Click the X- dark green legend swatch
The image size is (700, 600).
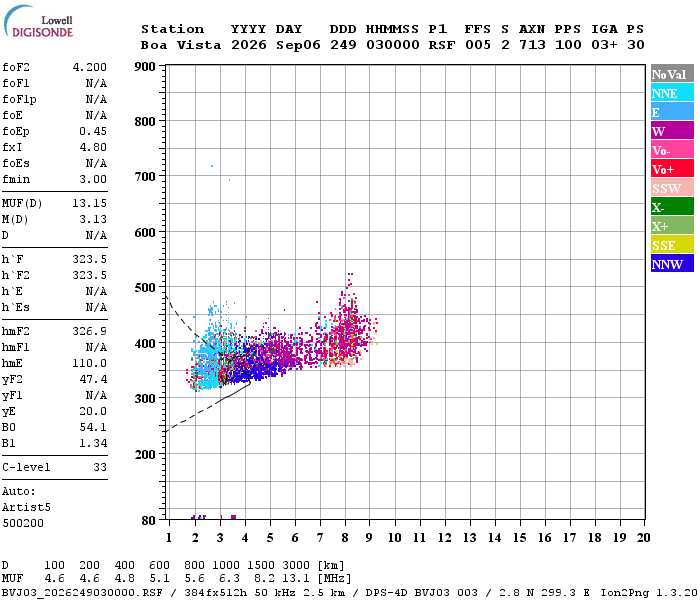click(x=672, y=207)
